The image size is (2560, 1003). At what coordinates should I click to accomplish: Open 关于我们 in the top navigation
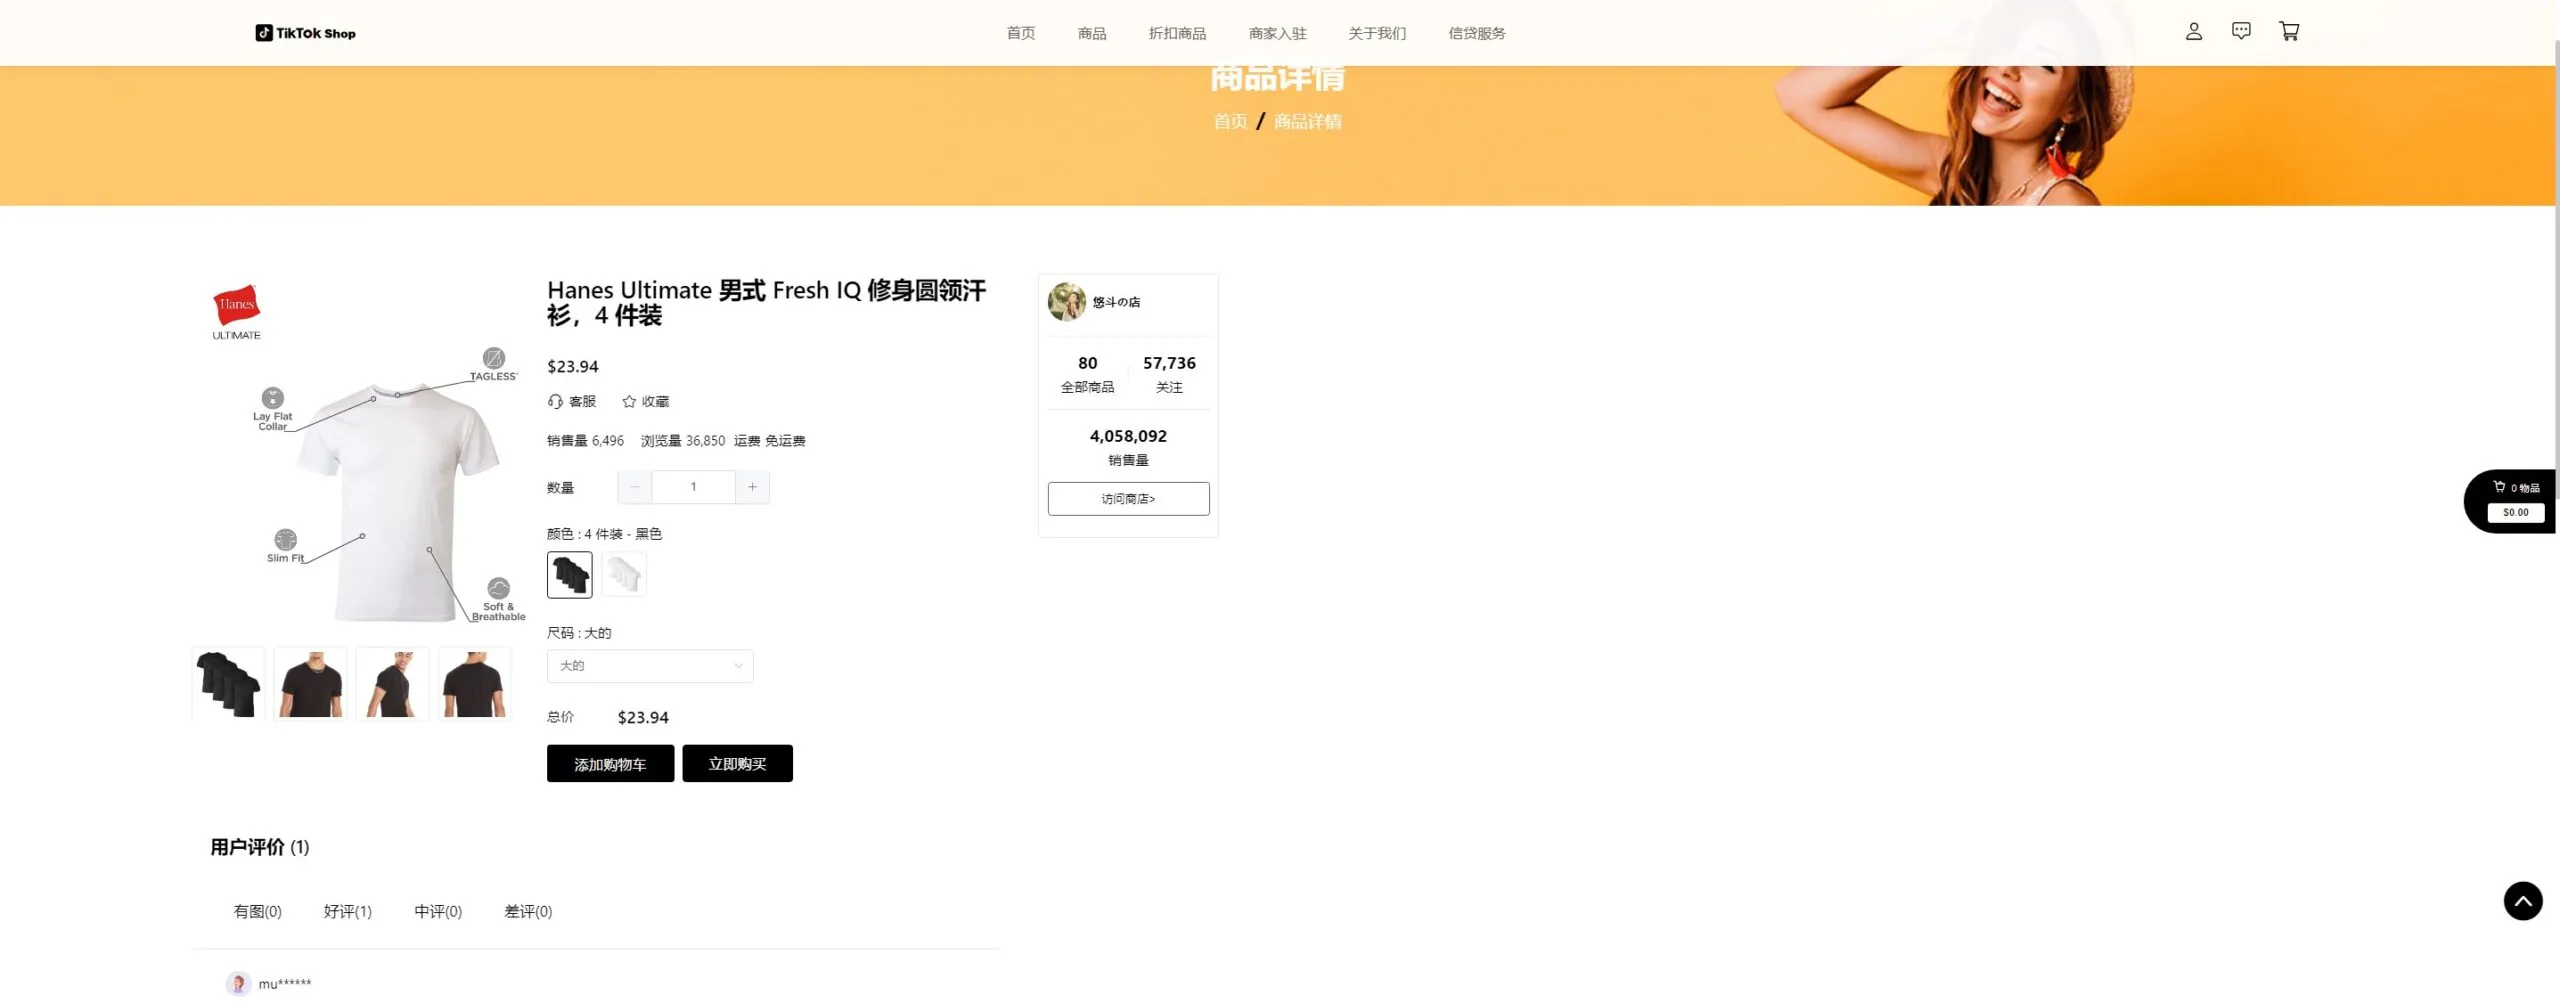pos(1377,33)
